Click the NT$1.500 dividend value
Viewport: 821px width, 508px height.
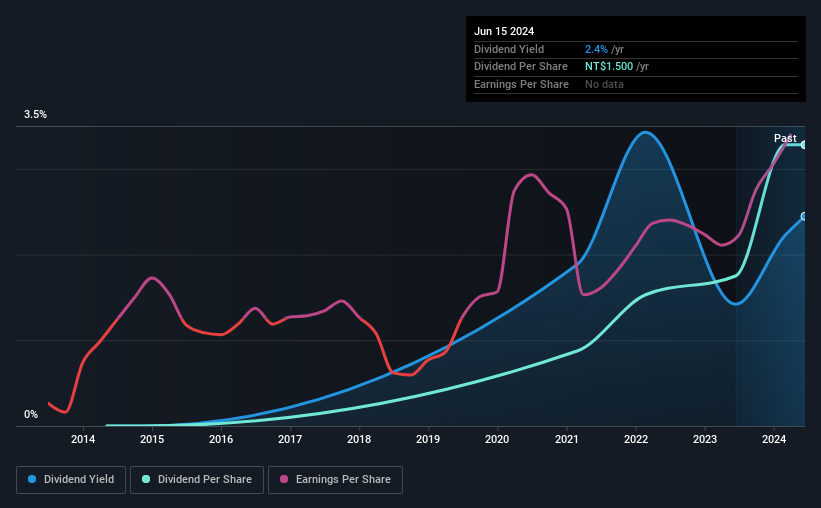[609, 67]
